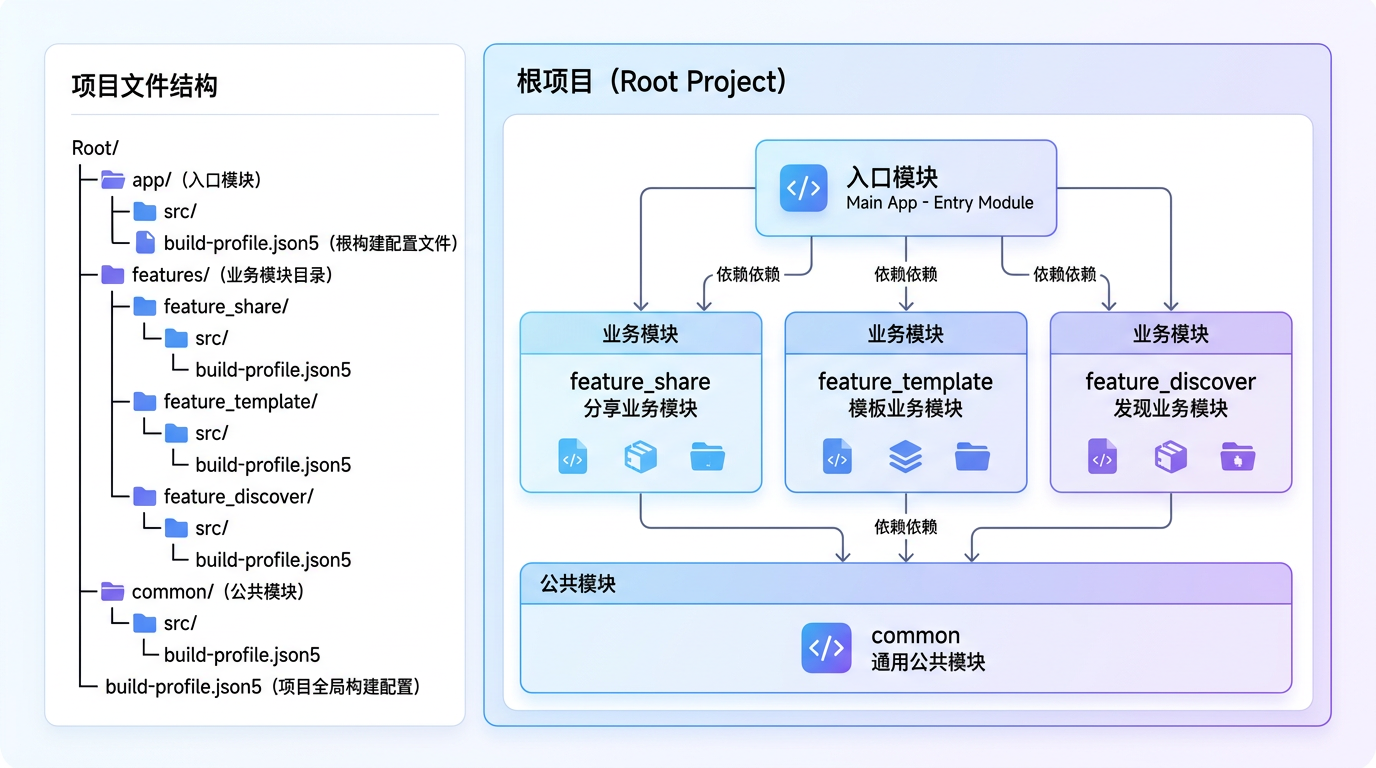Click the folder icon in feature_template card

[x=972, y=458]
